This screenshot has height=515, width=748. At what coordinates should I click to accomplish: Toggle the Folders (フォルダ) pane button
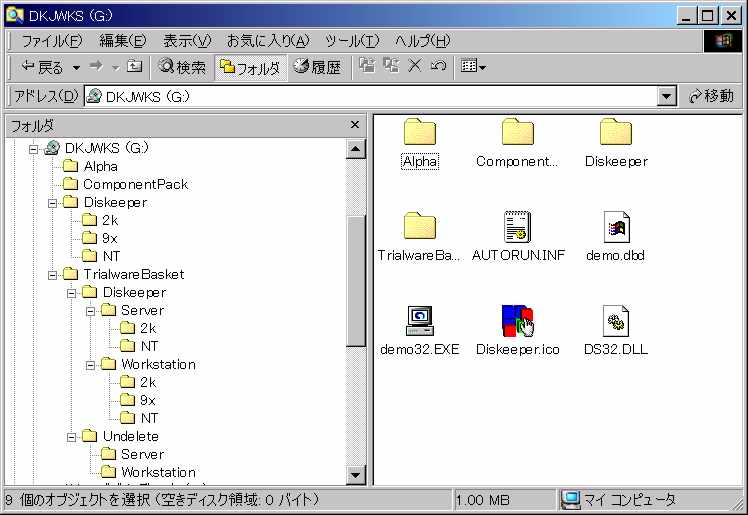point(250,68)
